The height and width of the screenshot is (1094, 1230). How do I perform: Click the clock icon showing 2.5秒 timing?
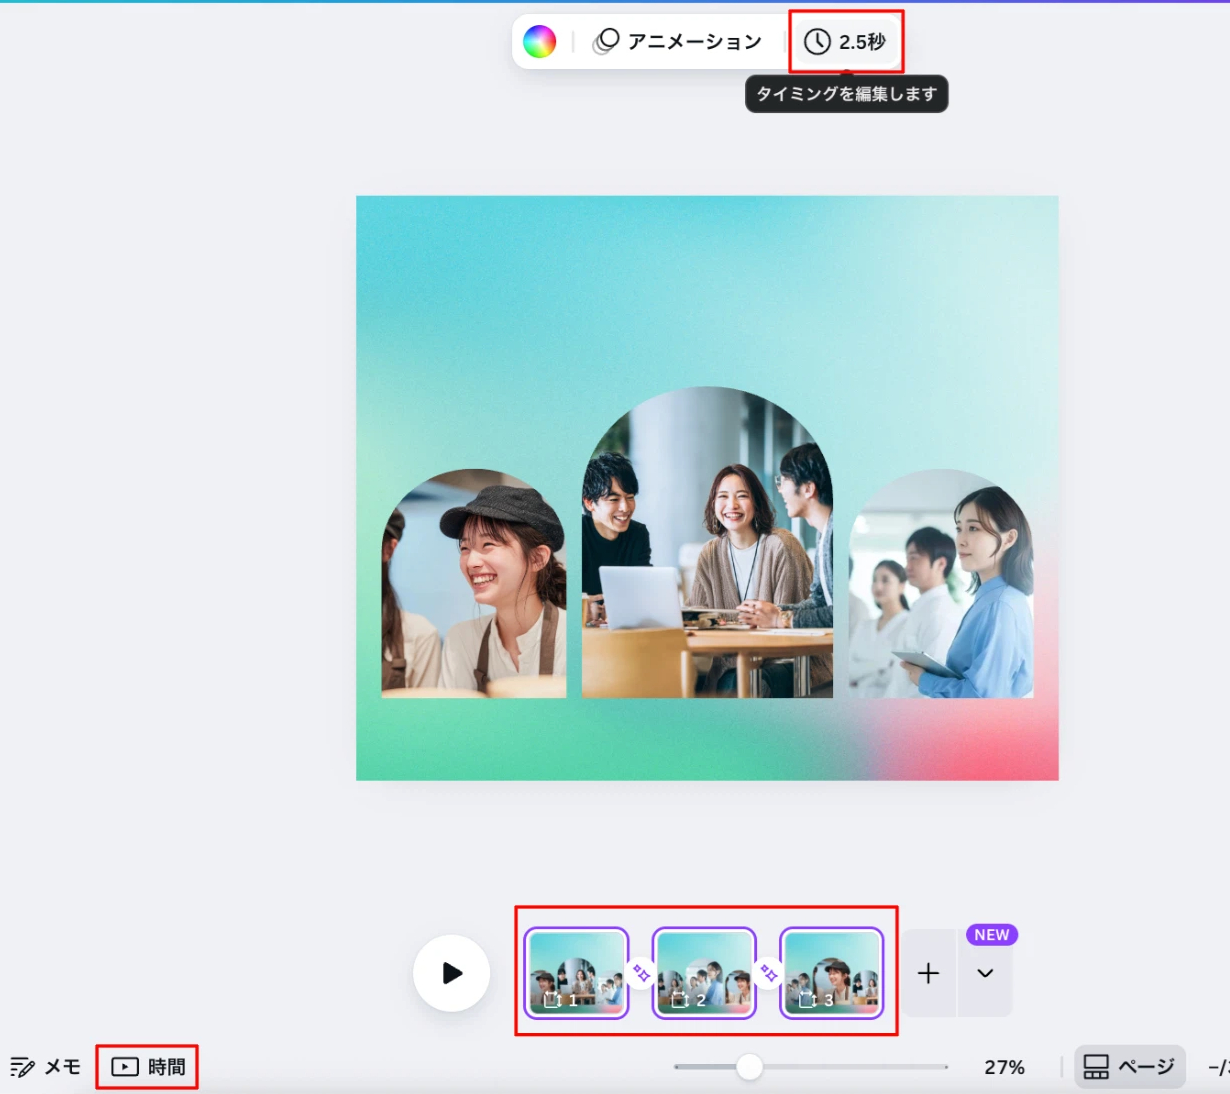818,42
